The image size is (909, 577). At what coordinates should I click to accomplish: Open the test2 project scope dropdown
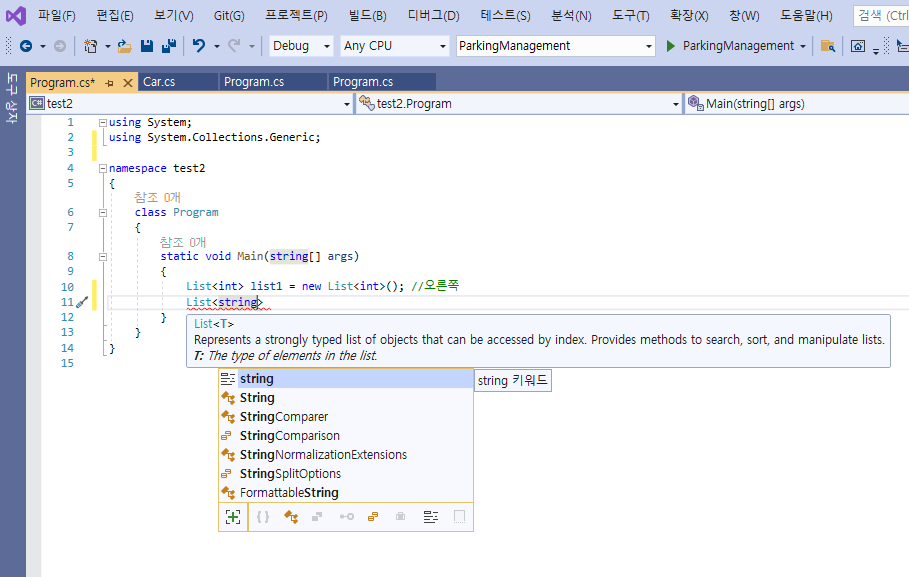(x=347, y=104)
